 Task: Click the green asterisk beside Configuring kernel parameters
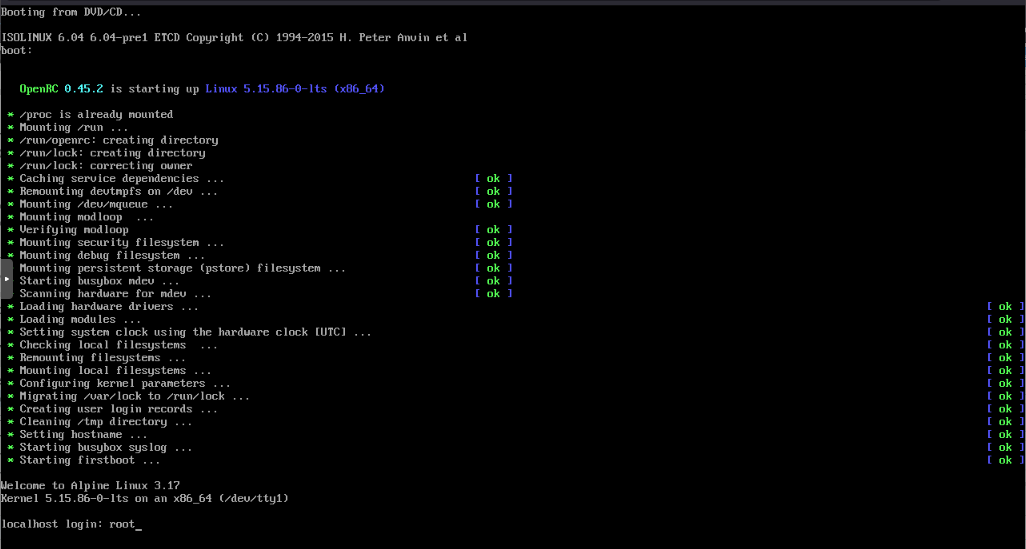point(10,384)
